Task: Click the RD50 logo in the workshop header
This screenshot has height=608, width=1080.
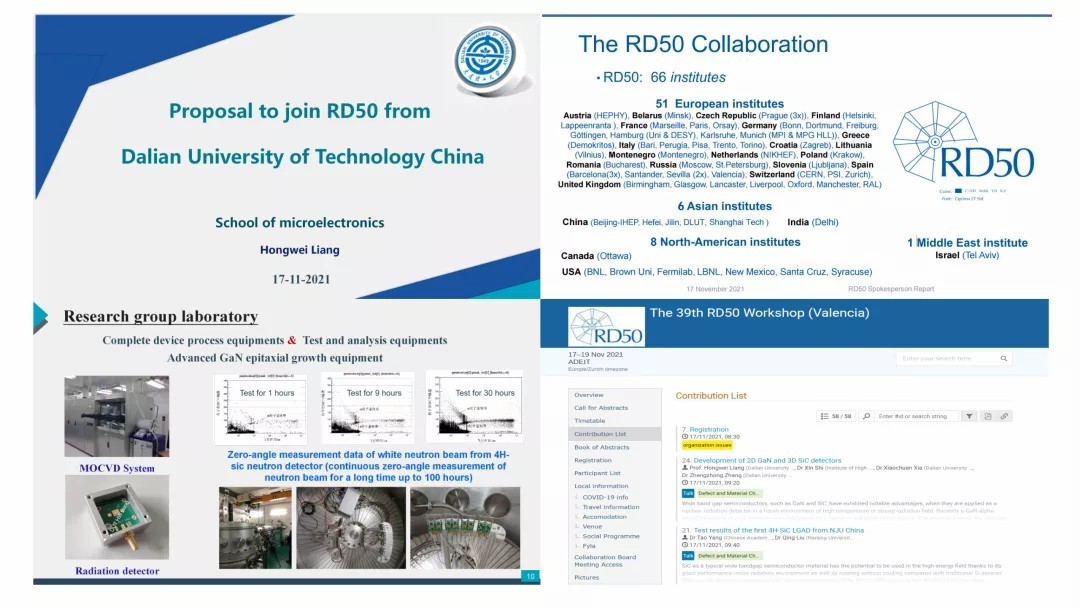Action: point(606,326)
